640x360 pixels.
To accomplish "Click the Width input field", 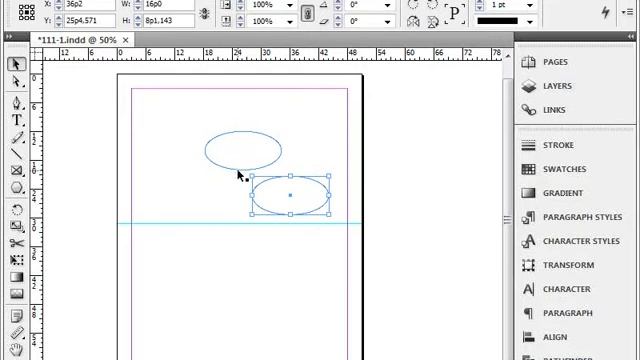I will pyautogui.click(x=169, y=5).
